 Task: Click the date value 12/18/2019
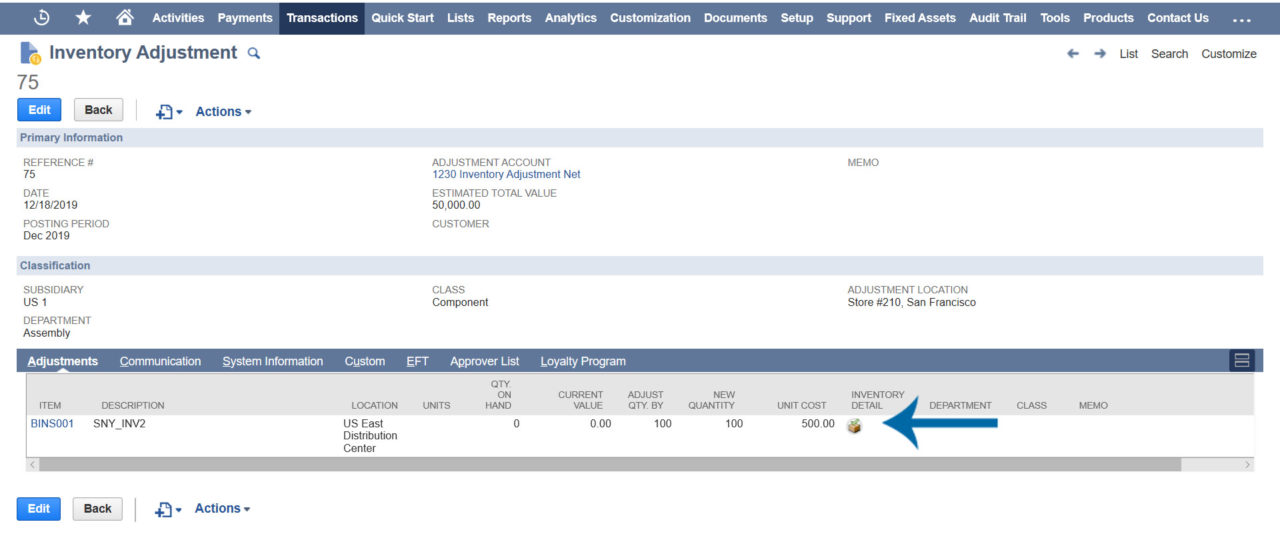50,205
